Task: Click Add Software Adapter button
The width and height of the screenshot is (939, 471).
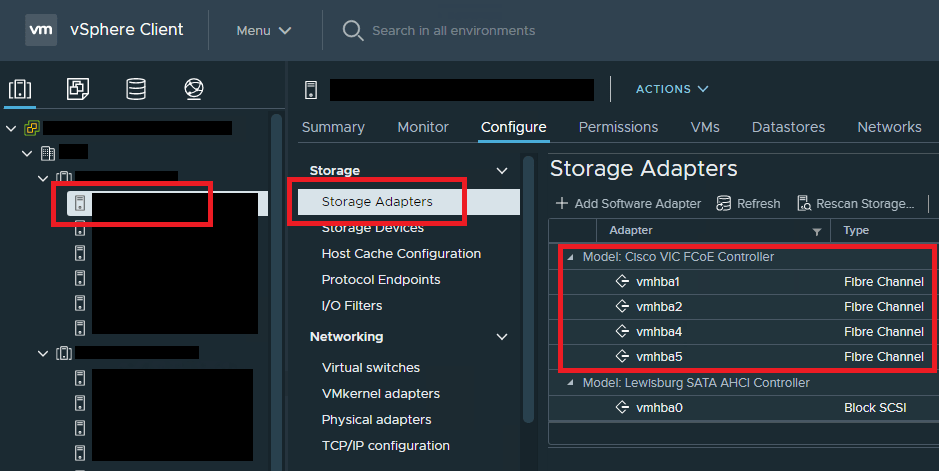Action: tap(628, 203)
